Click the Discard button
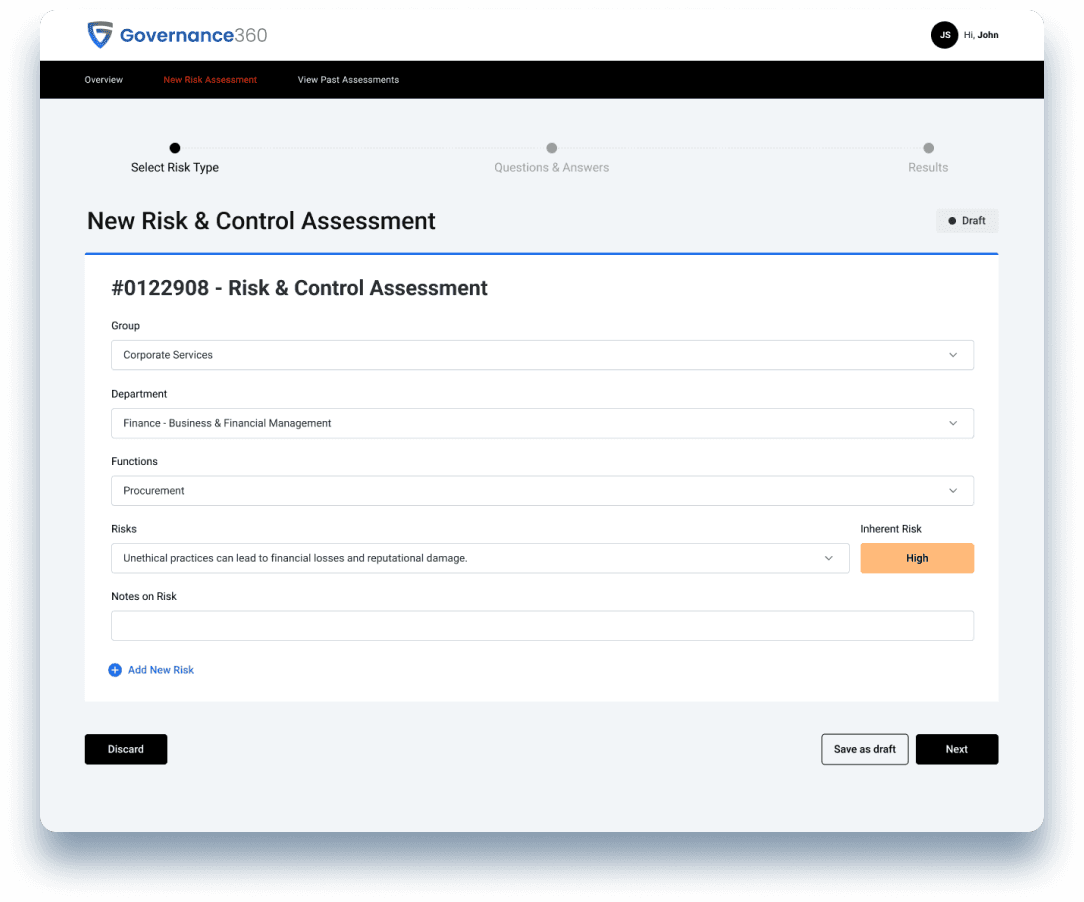 [125, 749]
